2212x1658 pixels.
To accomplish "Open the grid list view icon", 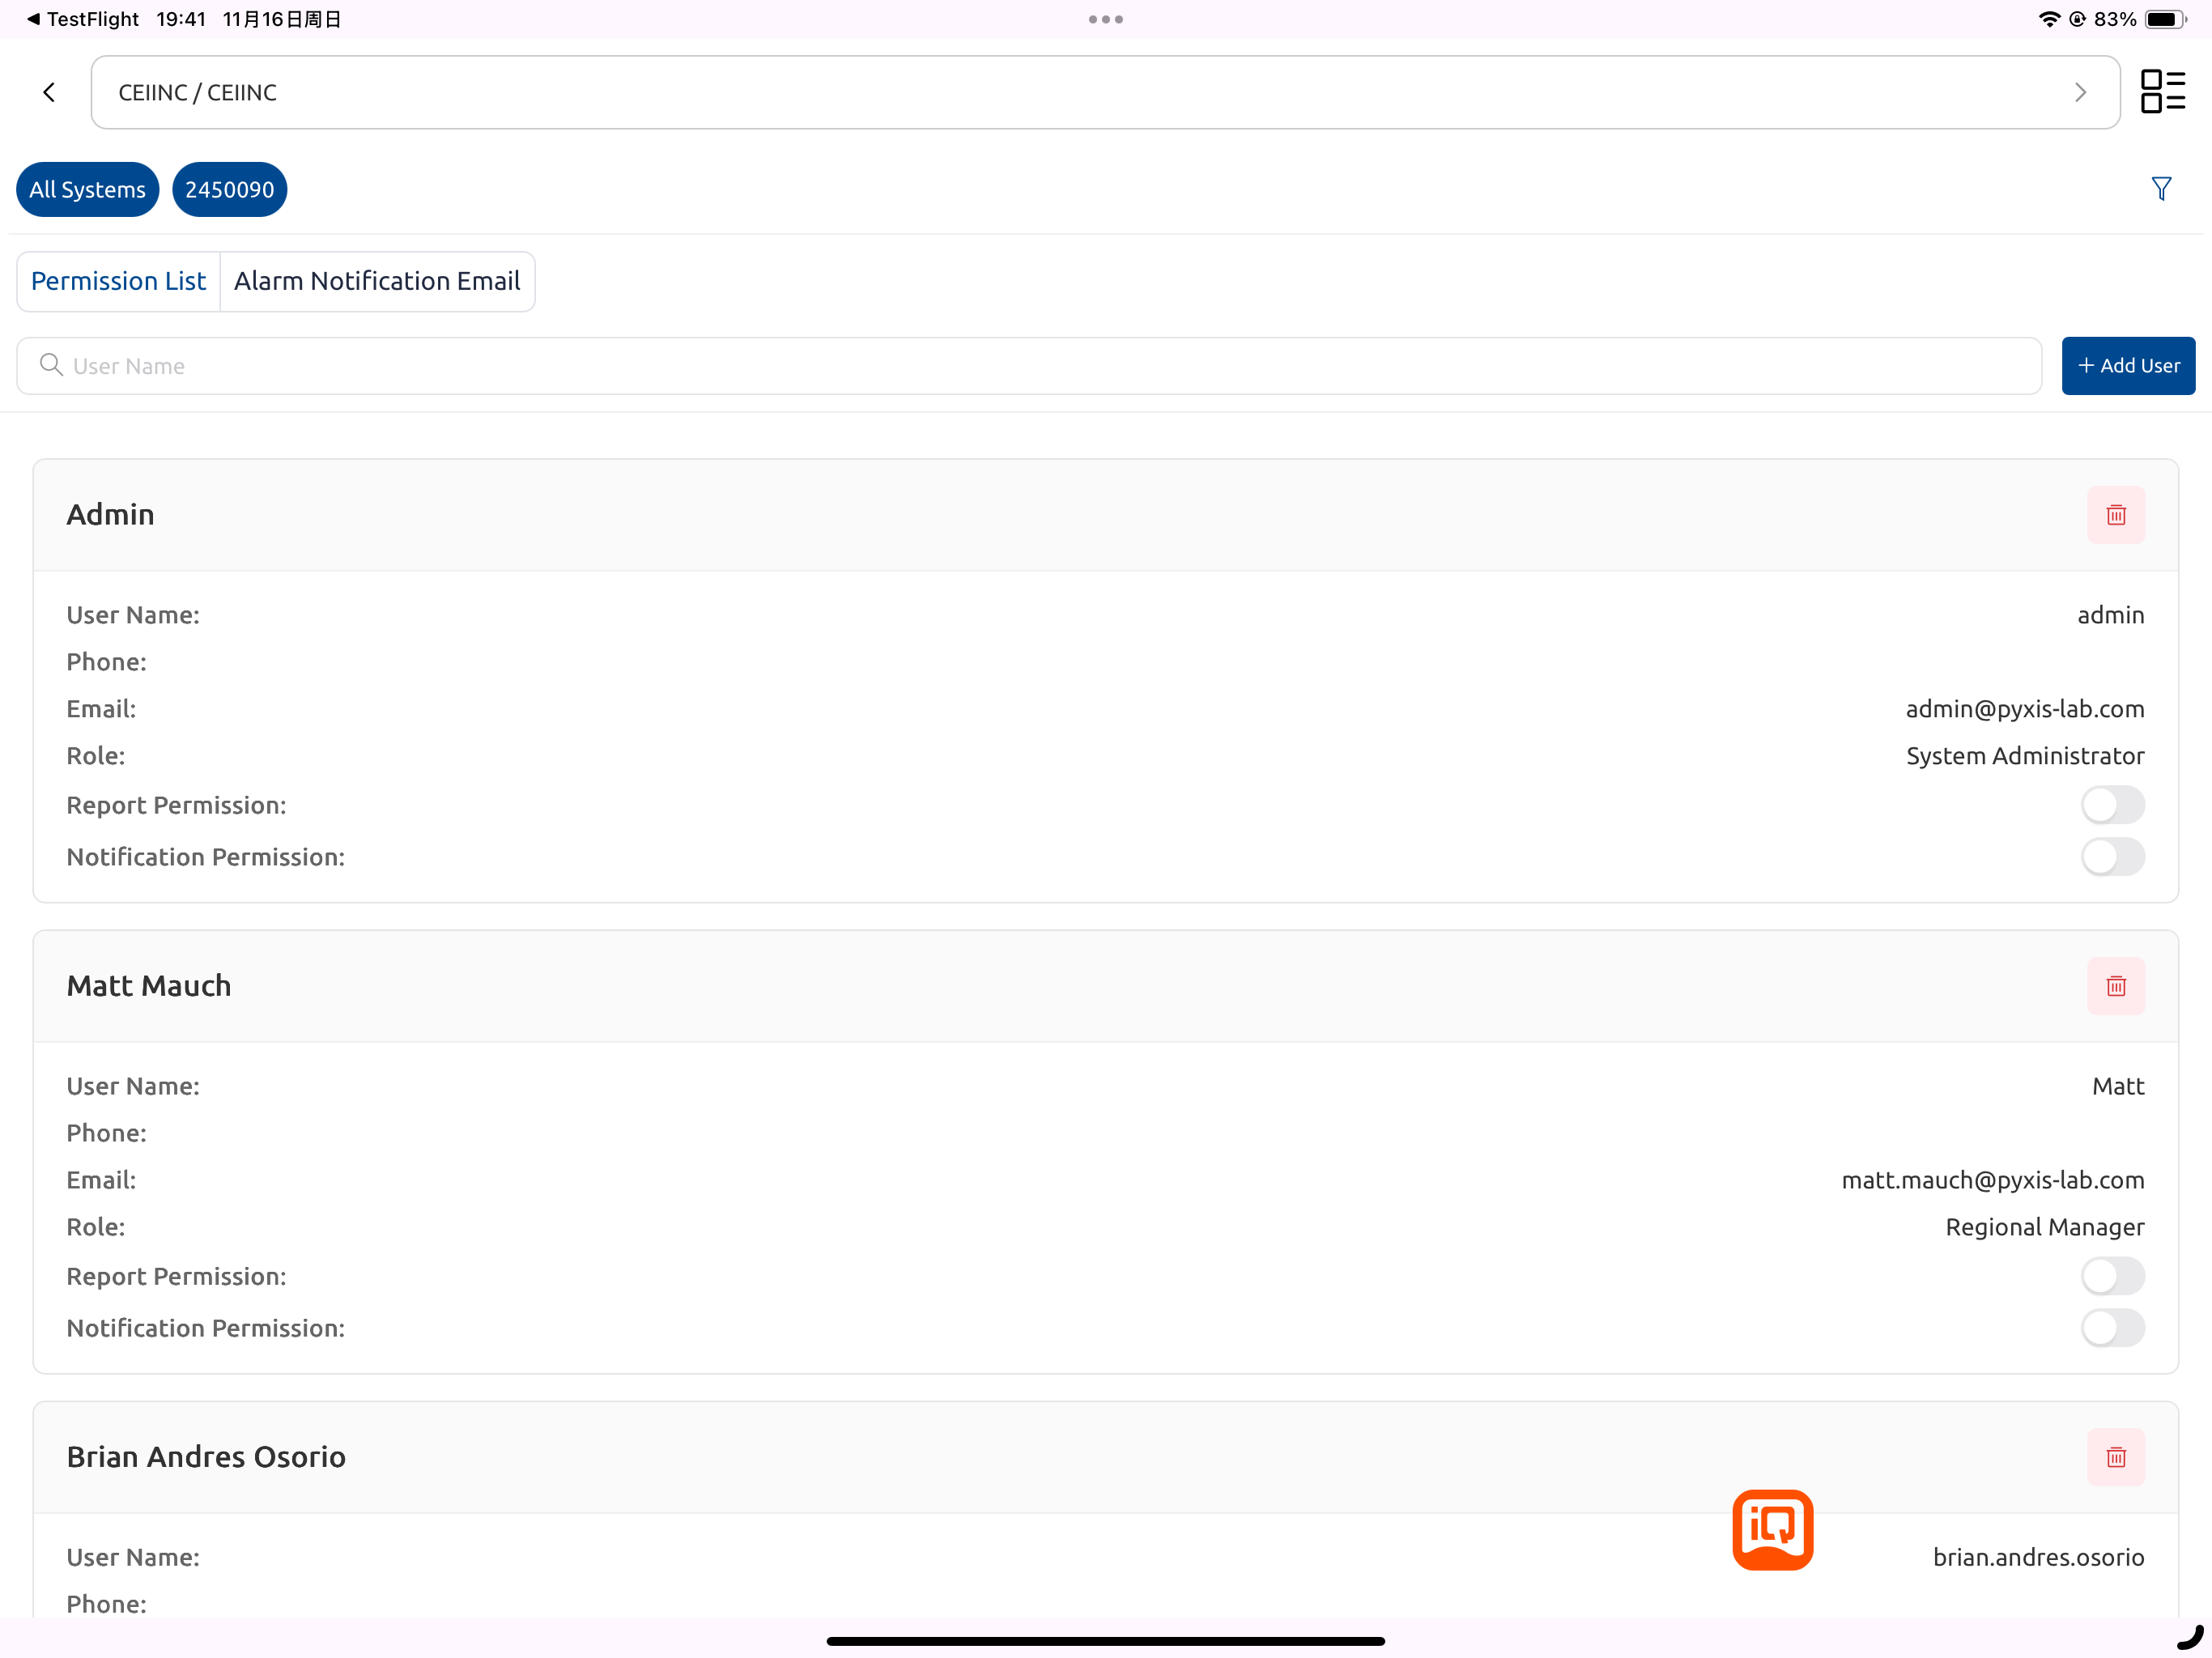I will 2162,91.
